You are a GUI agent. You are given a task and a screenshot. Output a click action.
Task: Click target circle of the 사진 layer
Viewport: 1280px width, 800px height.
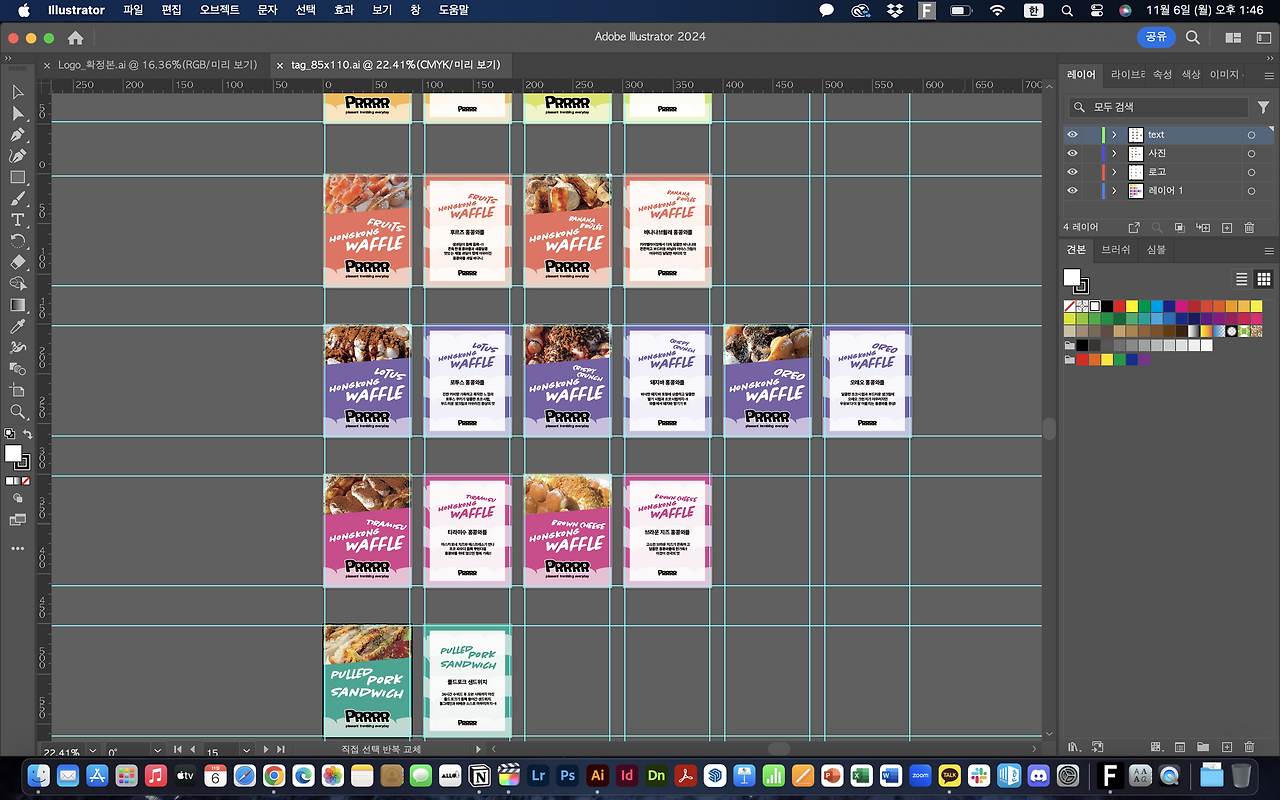click(1250, 154)
